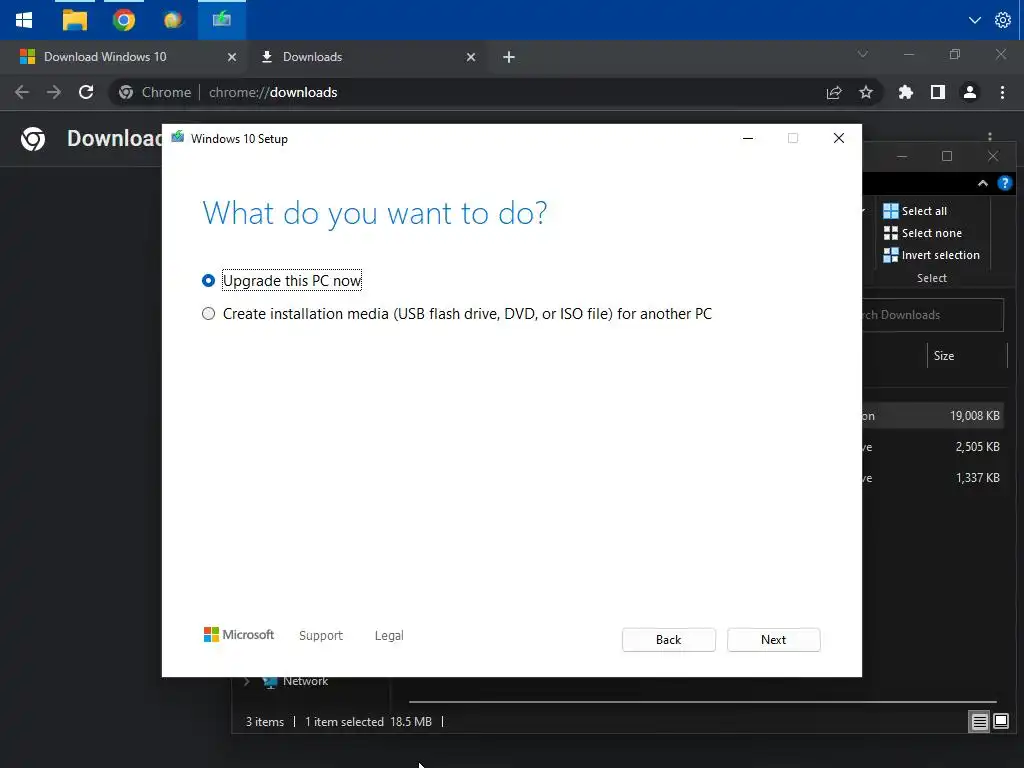Open the Windows Start menu
The height and width of the screenshot is (768, 1024).
point(24,20)
